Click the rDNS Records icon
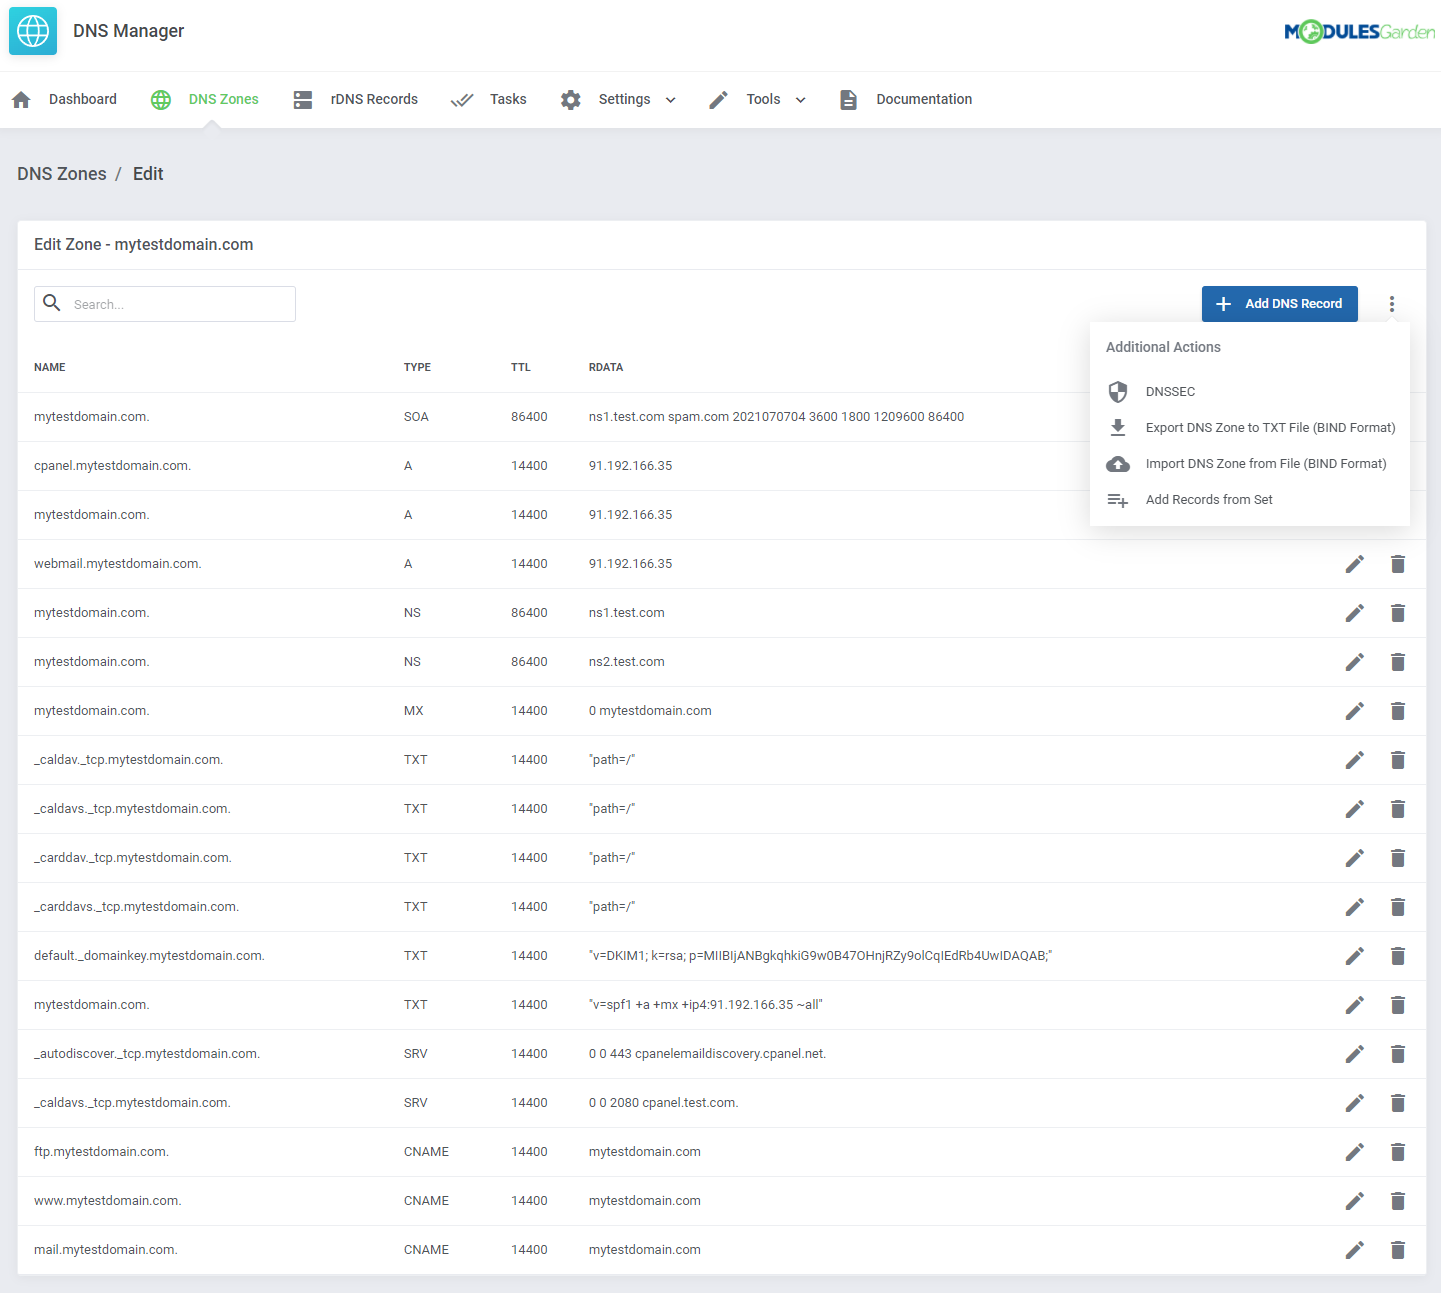1441x1293 pixels. [302, 99]
